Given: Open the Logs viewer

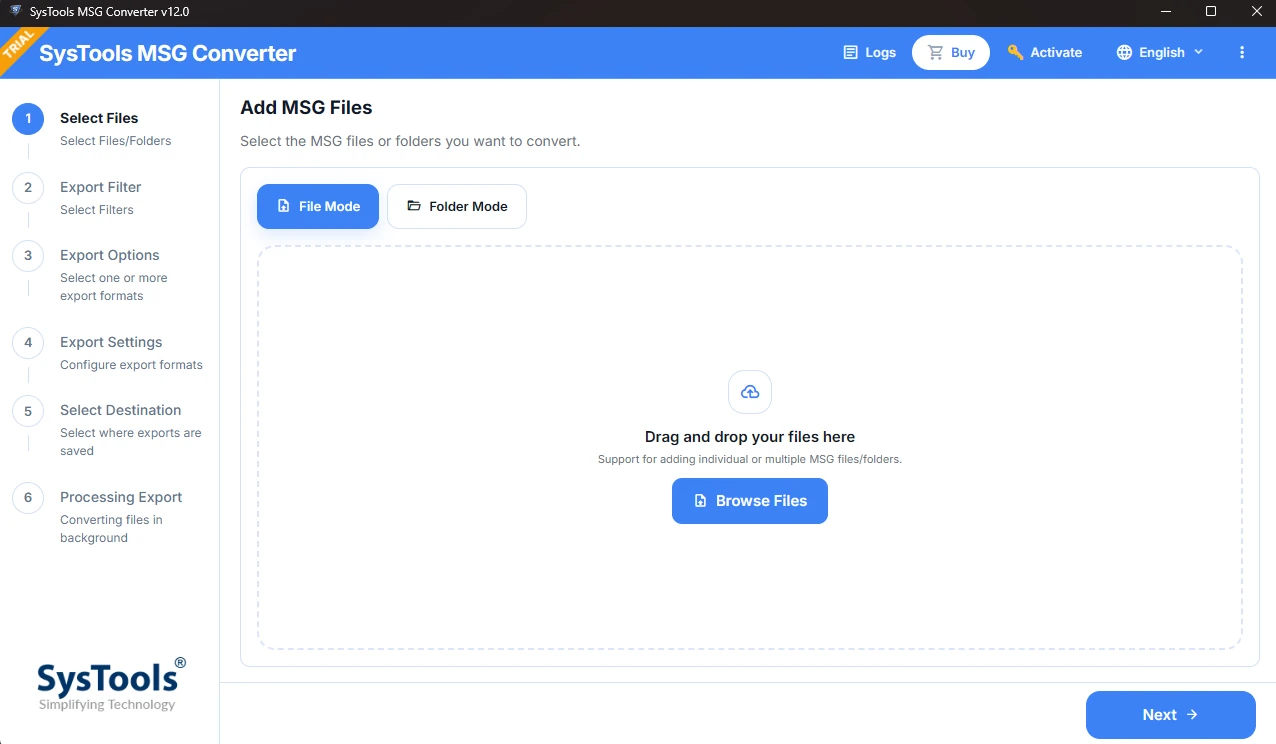Looking at the screenshot, I should pyautogui.click(x=869, y=52).
